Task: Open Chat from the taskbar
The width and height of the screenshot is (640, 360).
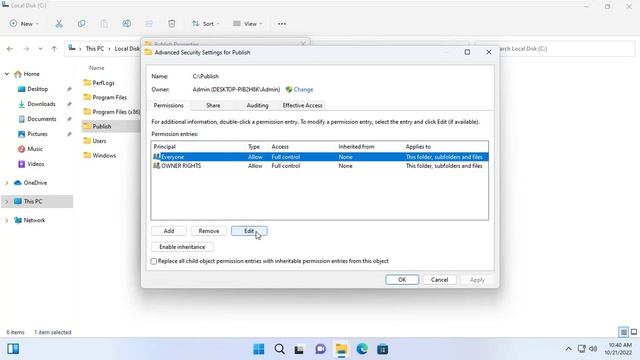Action: point(320,349)
